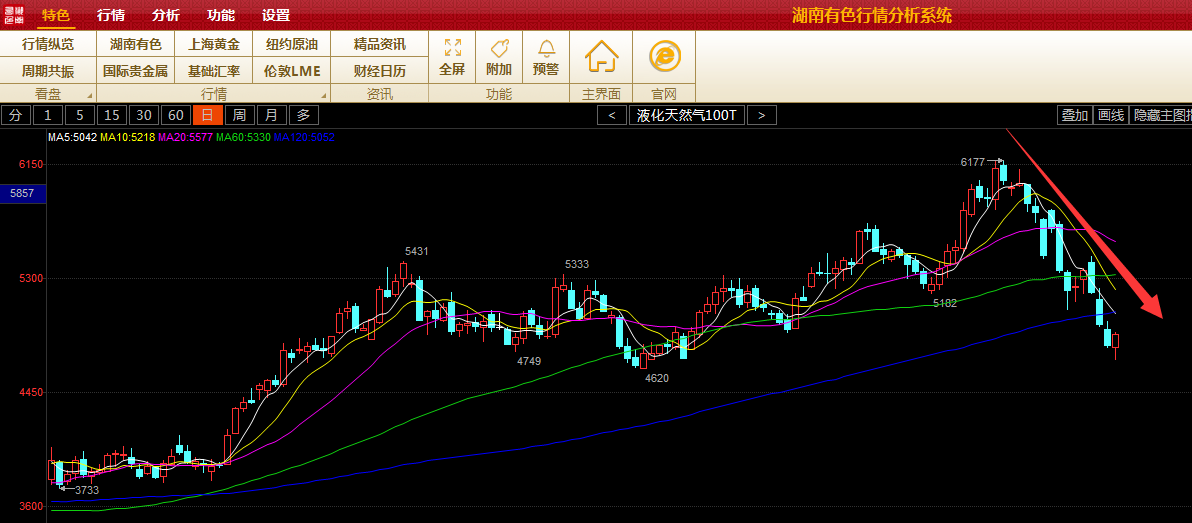Click the app logo in the top-left corner
The width and height of the screenshot is (1192, 523).
[15, 15]
